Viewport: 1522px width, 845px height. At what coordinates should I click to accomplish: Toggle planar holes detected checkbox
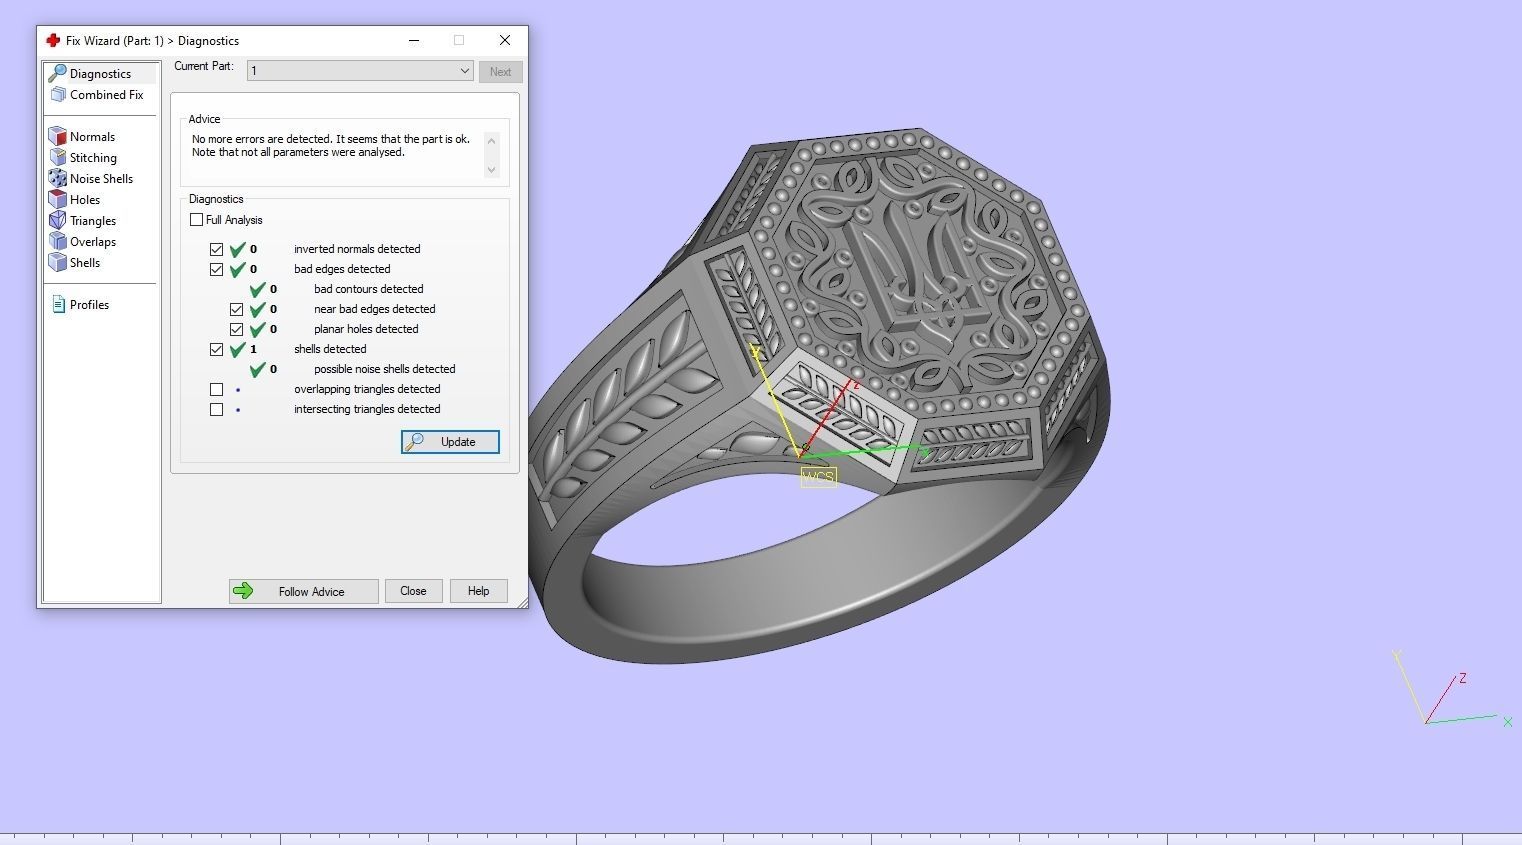click(x=237, y=329)
